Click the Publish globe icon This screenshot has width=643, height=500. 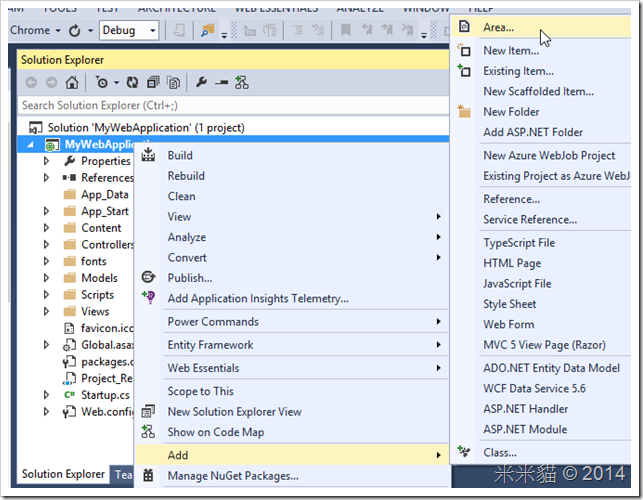148,278
